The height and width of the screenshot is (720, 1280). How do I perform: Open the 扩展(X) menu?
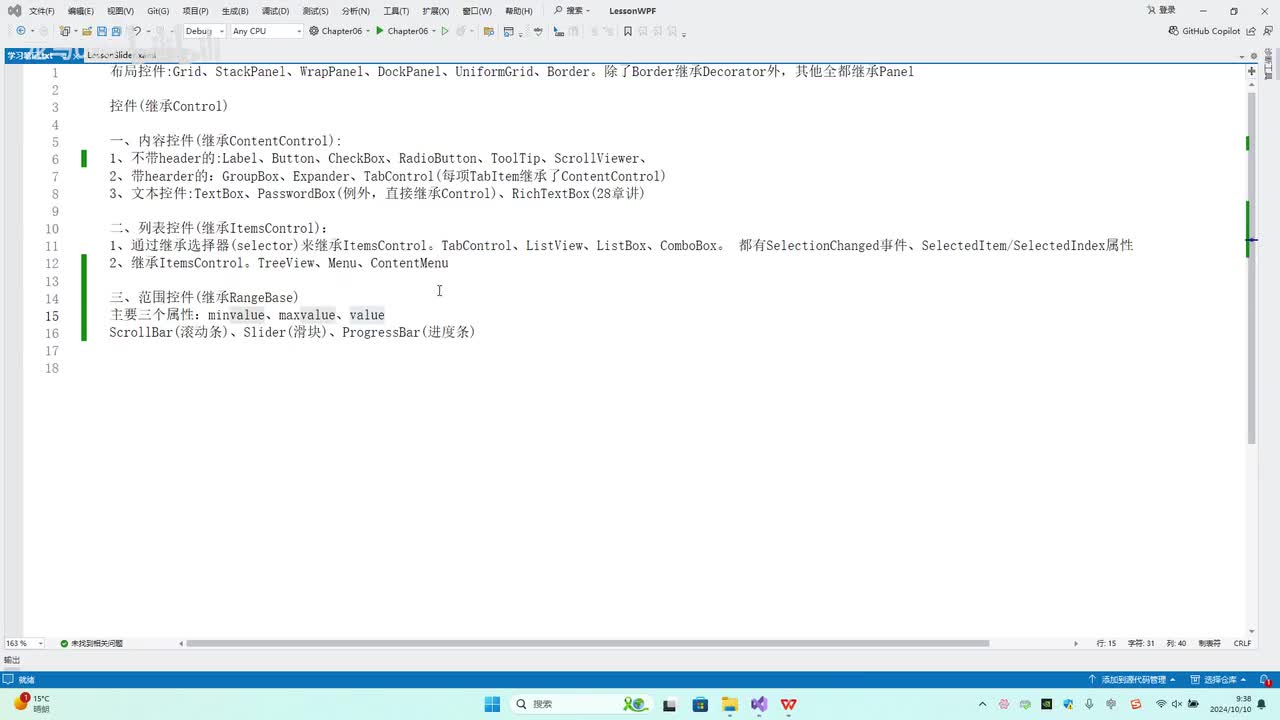(435, 11)
